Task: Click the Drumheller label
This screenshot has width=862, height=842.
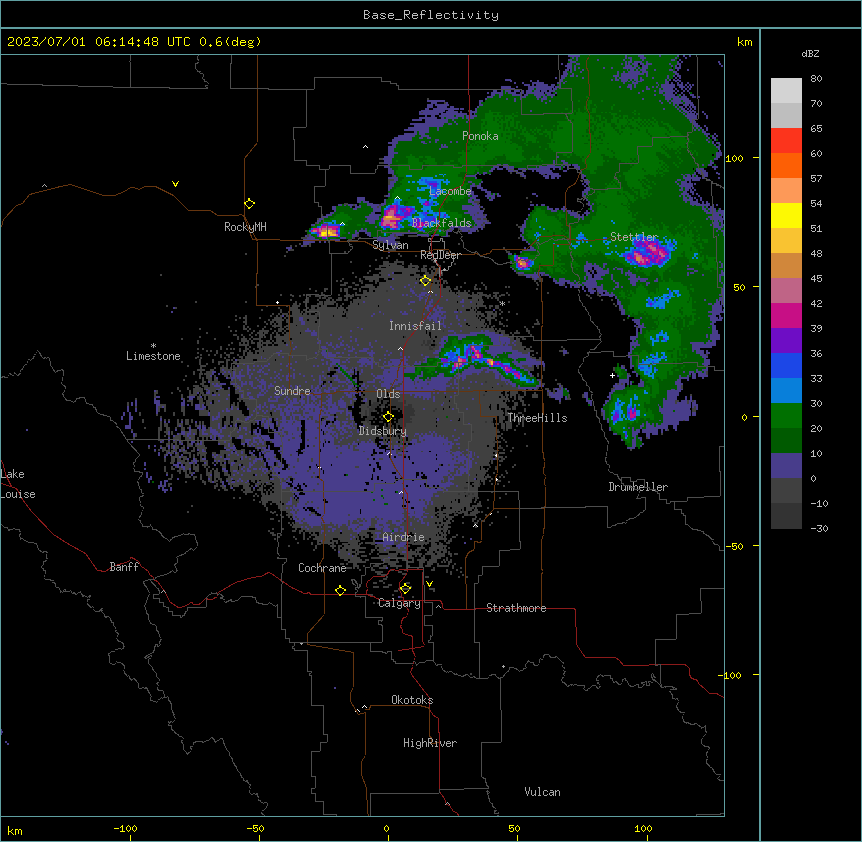Action: pyautogui.click(x=638, y=487)
